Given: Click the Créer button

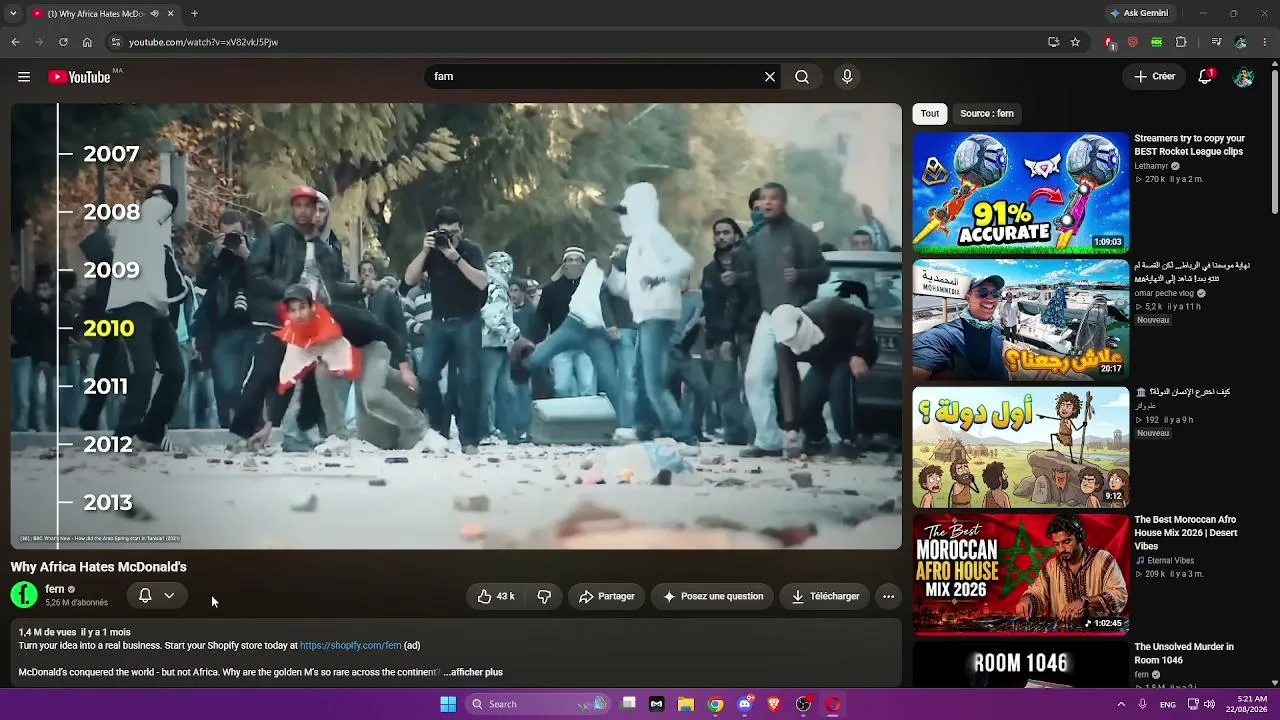Looking at the screenshot, I should tap(1155, 77).
